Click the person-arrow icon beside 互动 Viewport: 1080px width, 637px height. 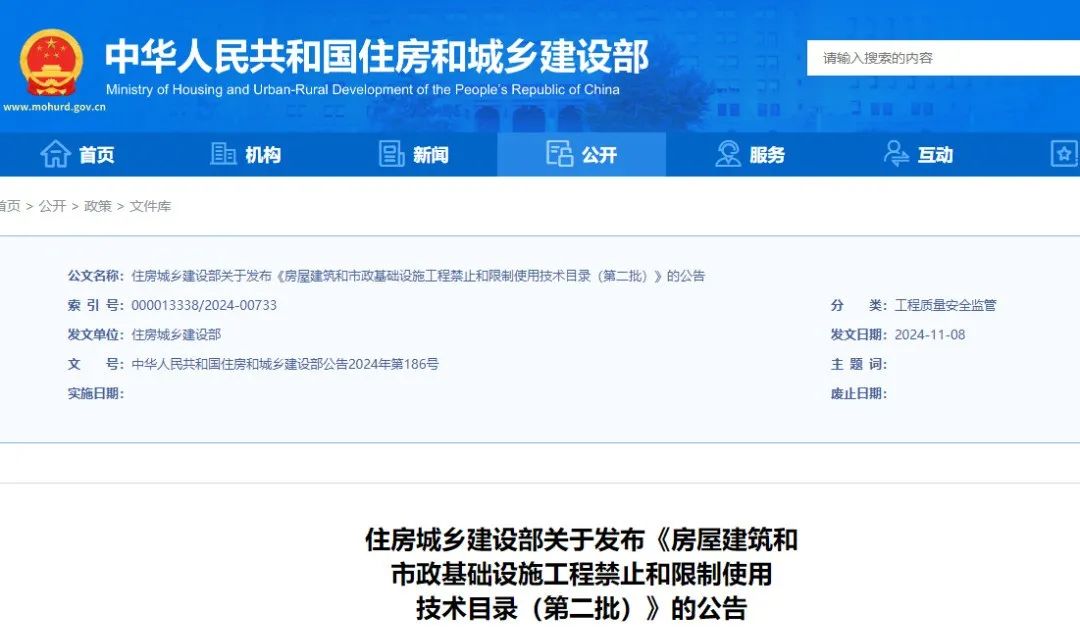coord(896,154)
